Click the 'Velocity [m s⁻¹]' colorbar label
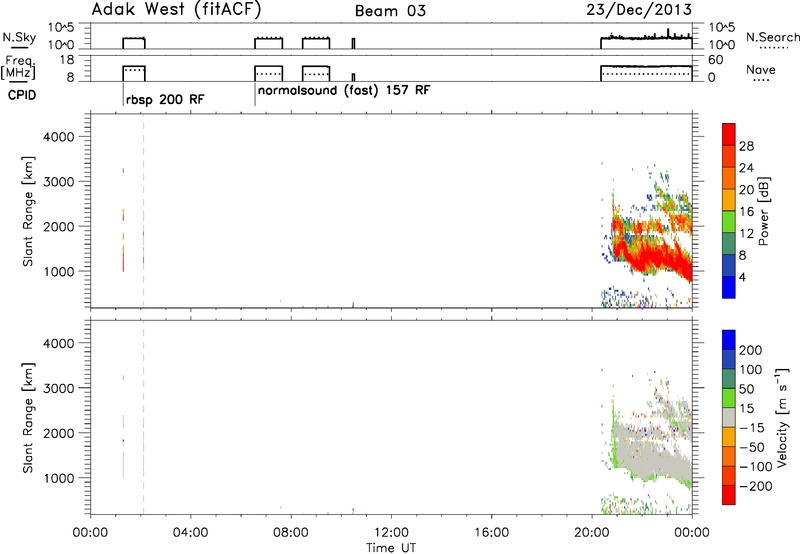 781,417
